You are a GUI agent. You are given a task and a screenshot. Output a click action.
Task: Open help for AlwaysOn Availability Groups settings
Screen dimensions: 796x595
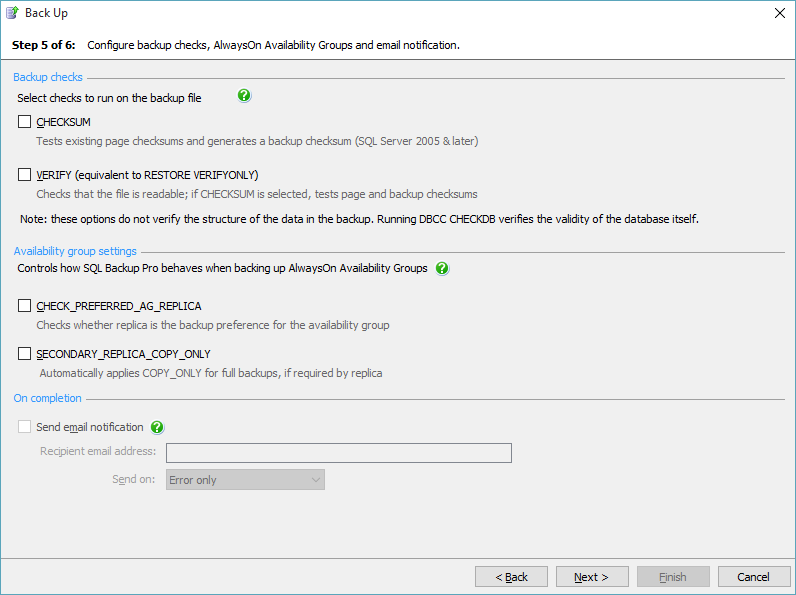(x=442, y=268)
